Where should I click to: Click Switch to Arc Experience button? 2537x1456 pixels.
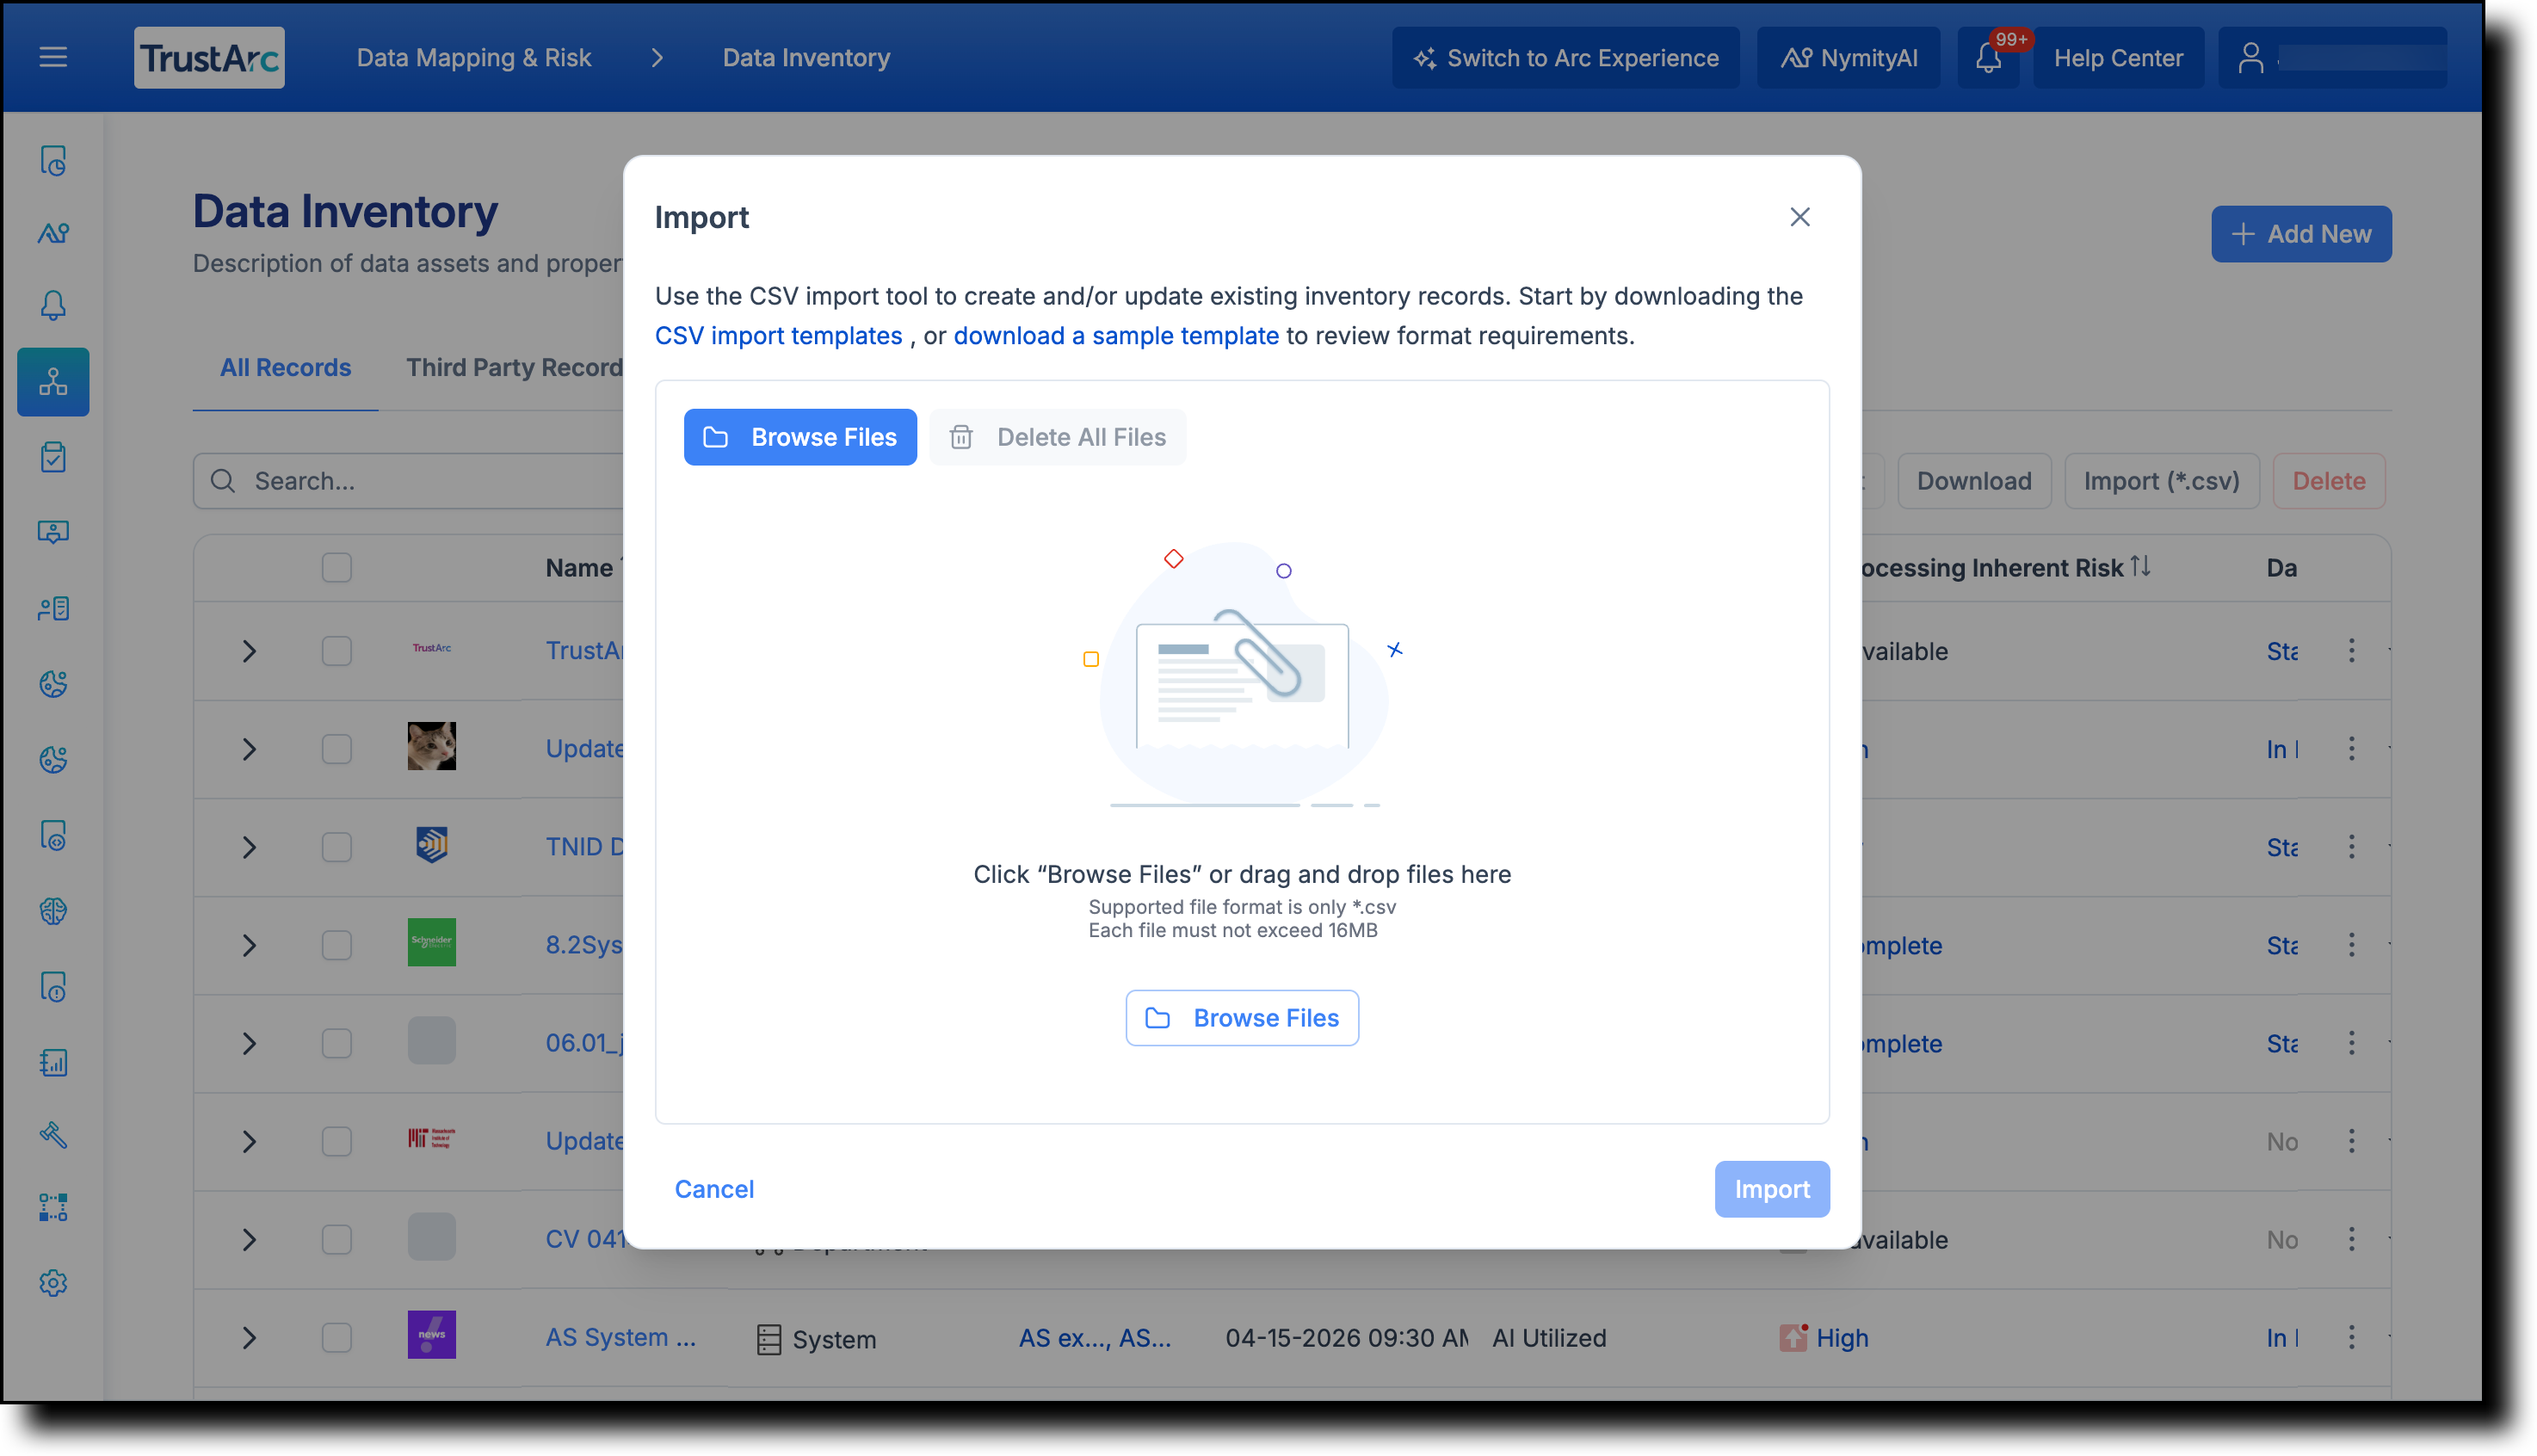(1566, 57)
